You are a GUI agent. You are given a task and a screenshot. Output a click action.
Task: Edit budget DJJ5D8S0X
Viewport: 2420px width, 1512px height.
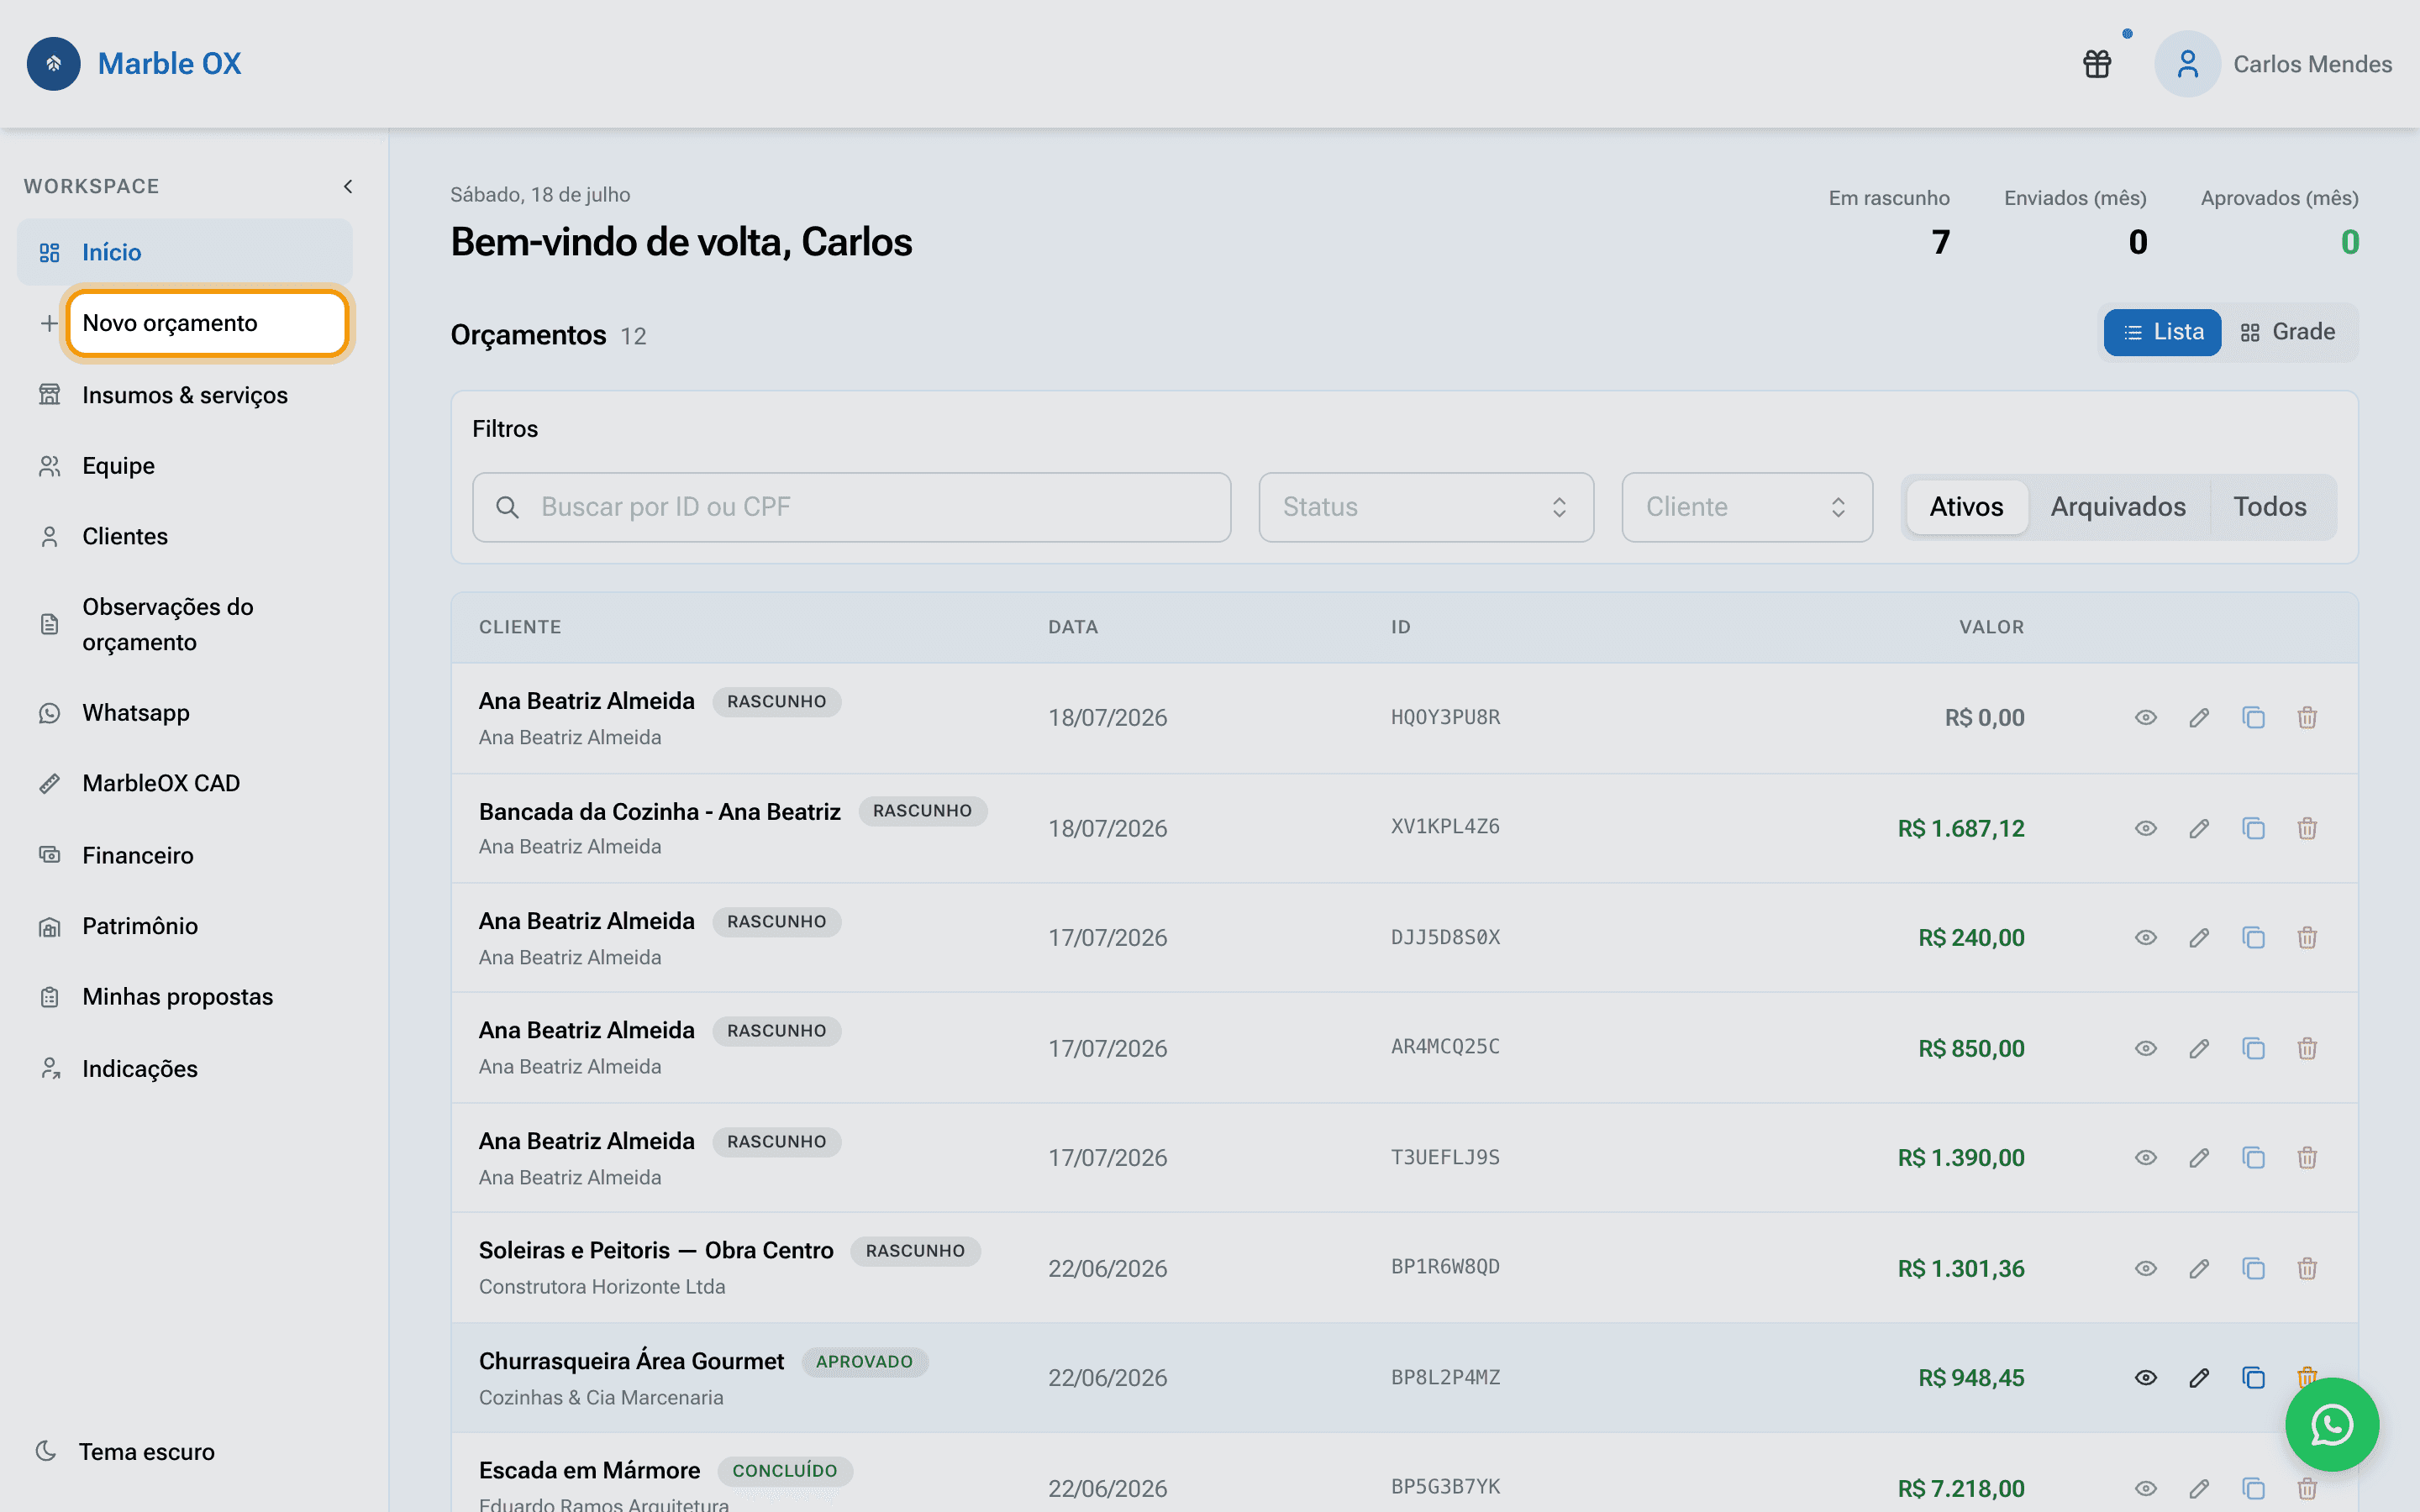(2199, 938)
